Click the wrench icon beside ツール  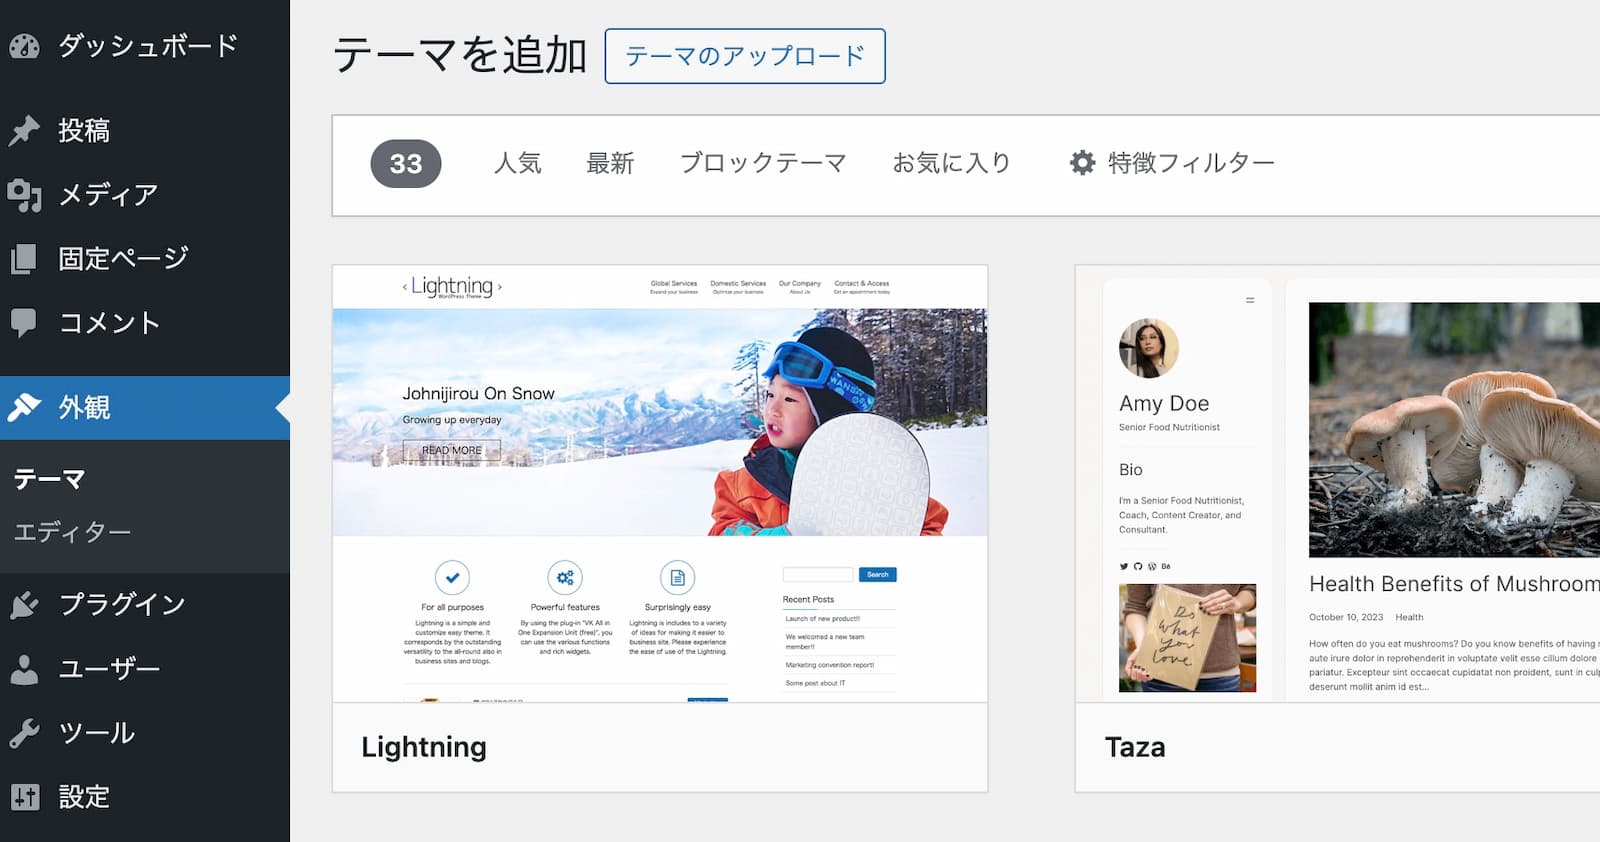[x=24, y=733]
